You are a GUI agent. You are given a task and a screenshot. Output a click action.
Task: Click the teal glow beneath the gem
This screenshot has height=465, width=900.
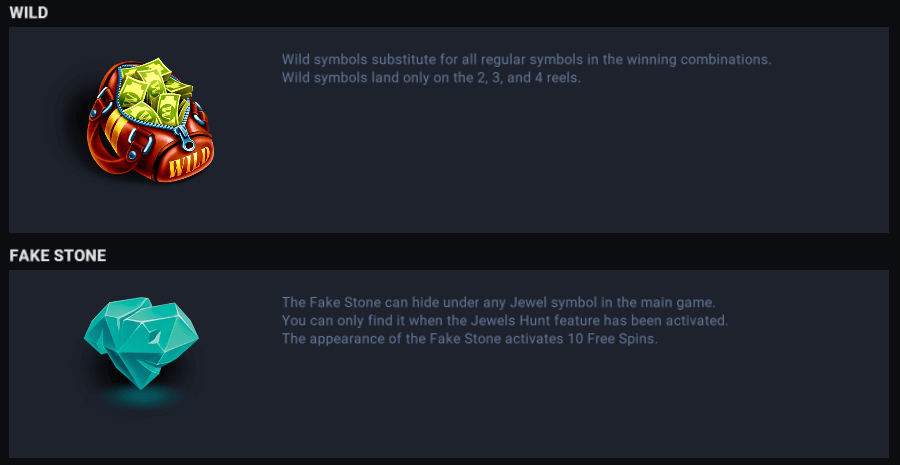coord(141,399)
